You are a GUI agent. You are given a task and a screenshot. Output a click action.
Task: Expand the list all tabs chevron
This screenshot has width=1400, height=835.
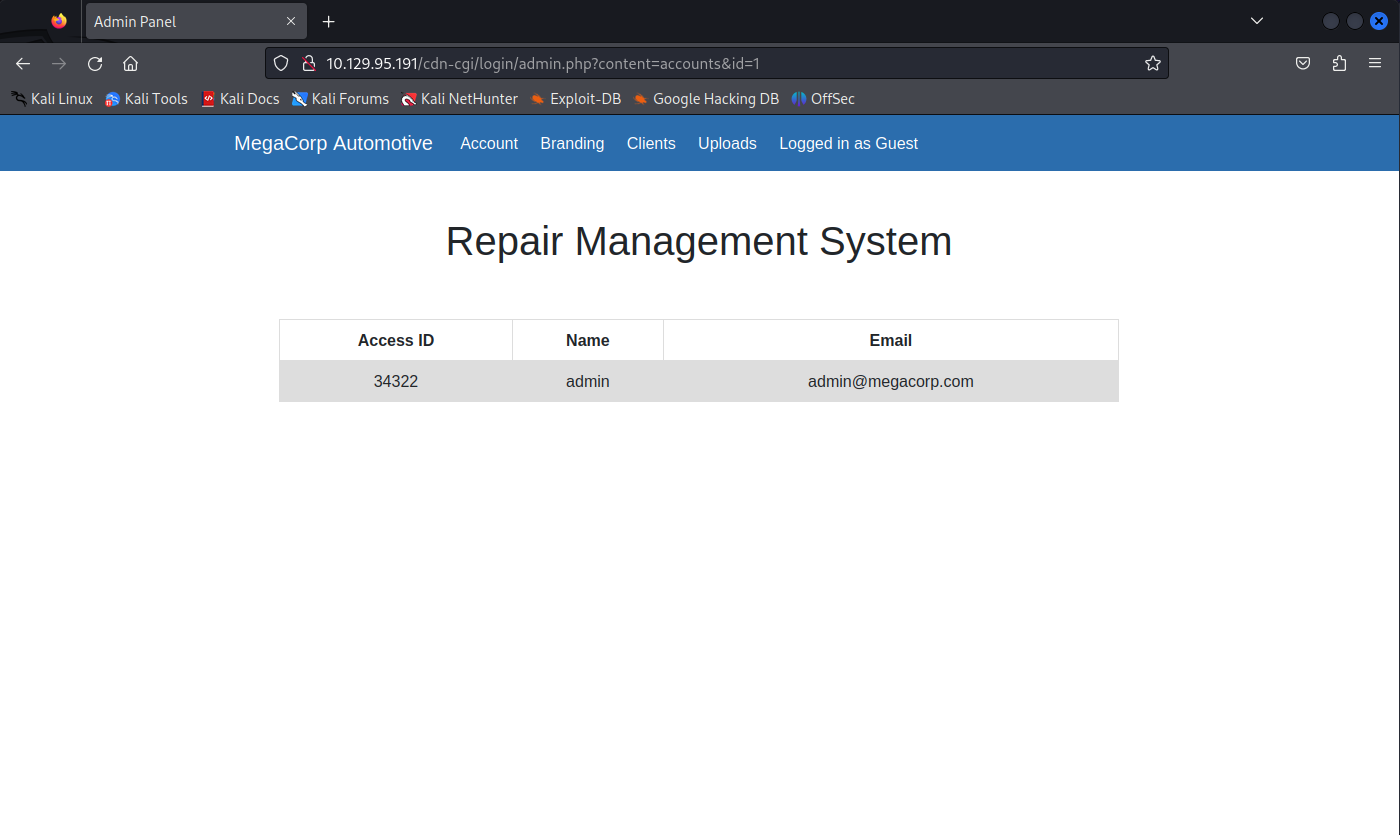1257,21
